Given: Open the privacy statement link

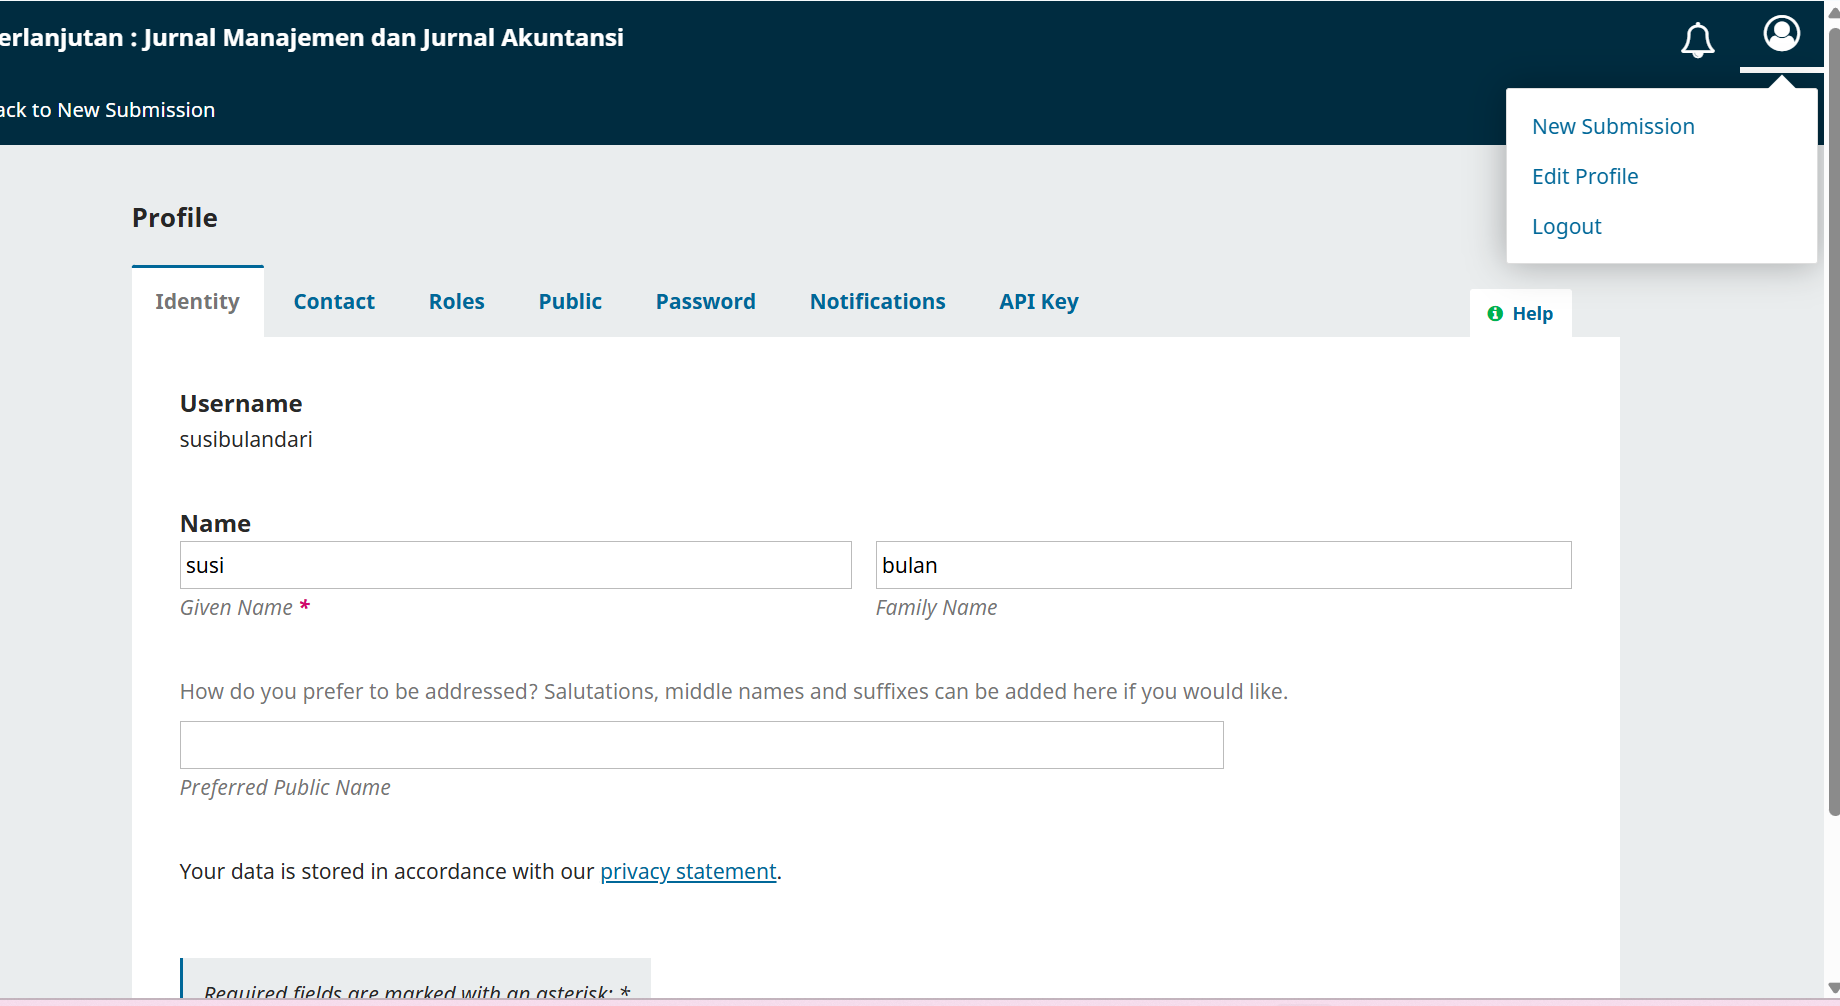Looking at the screenshot, I should (688, 872).
